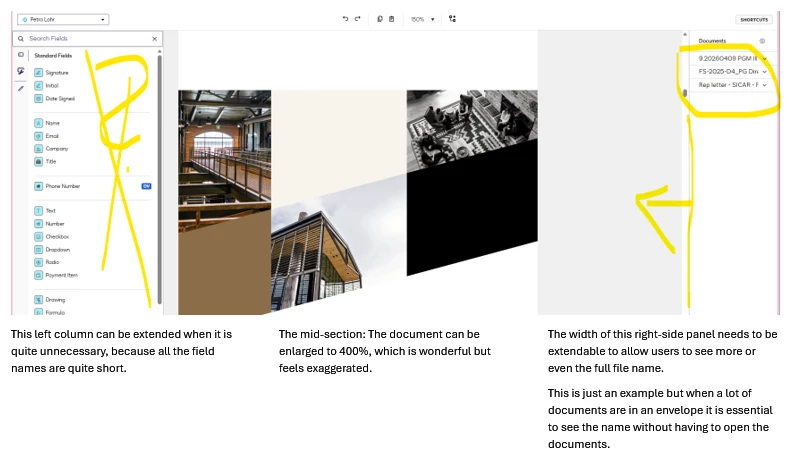Open the Documents panel settings icon
Viewport: 795px width, 472px height.
[x=762, y=41]
